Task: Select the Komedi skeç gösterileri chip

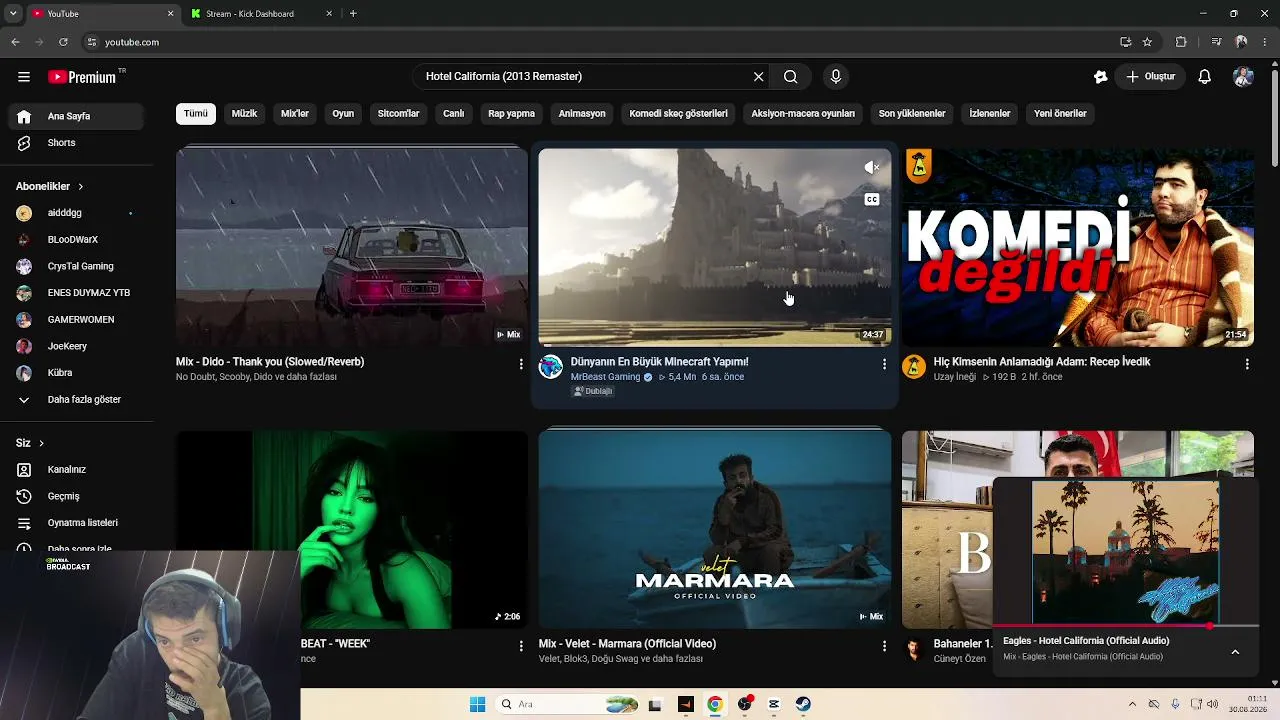Action: pos(678,114)
